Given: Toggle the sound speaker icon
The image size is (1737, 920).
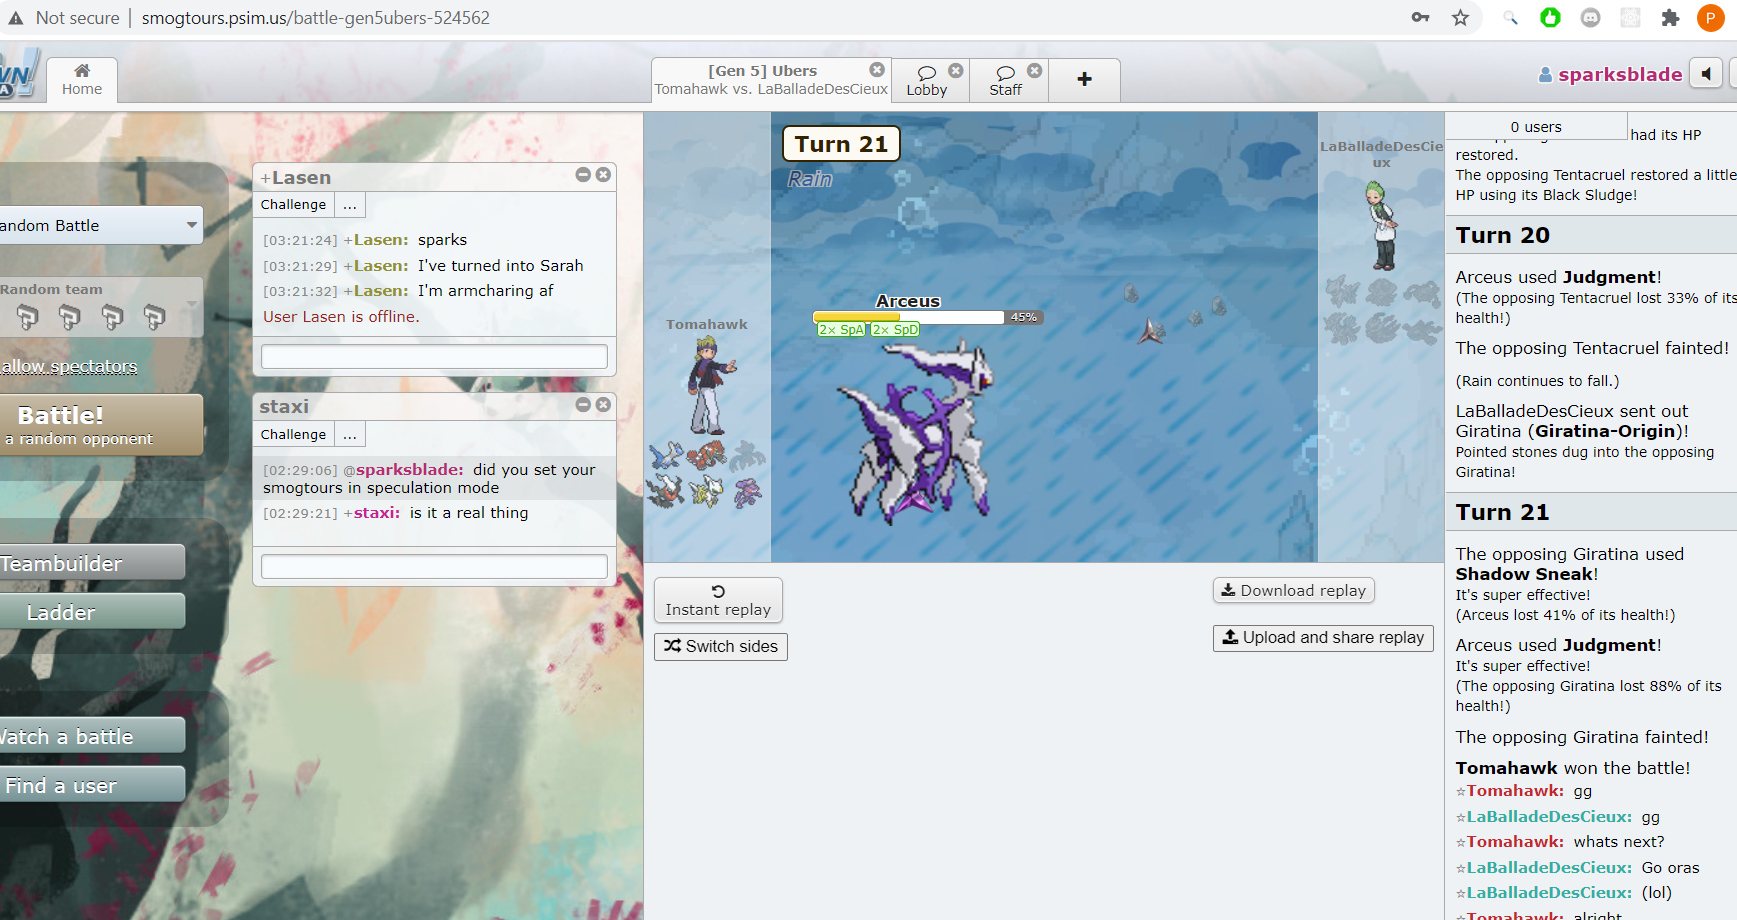Looking at the screenshot, I should [1706, 73].
